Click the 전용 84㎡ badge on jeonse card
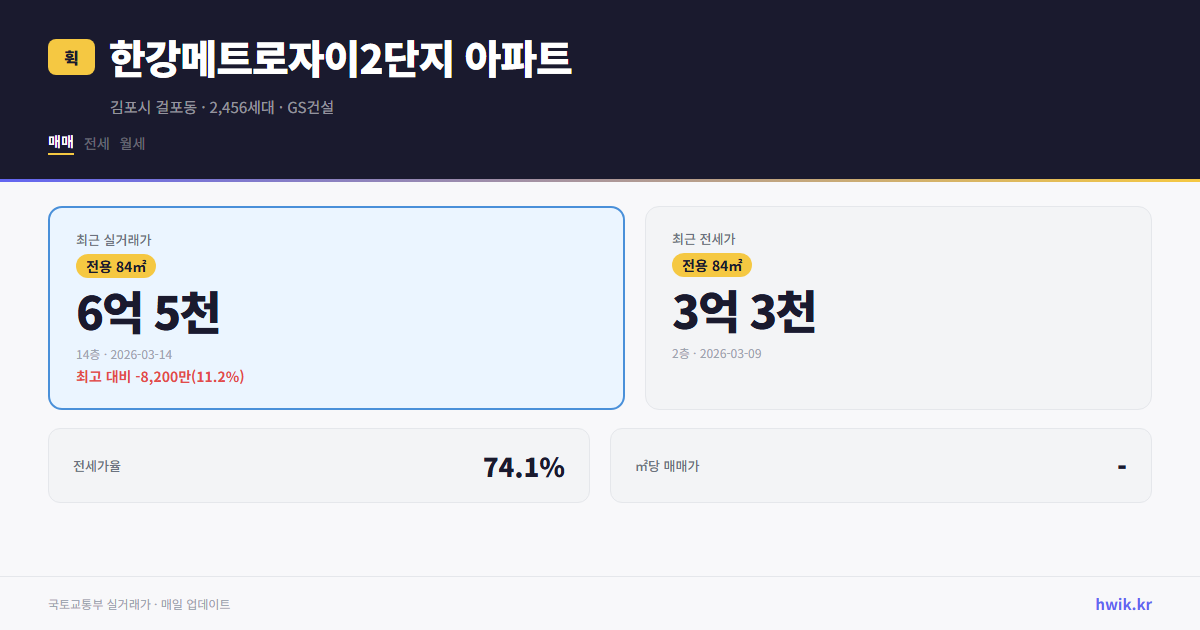Image resolution: width=1200 pixels, height=630 pixels. [711, 266]
